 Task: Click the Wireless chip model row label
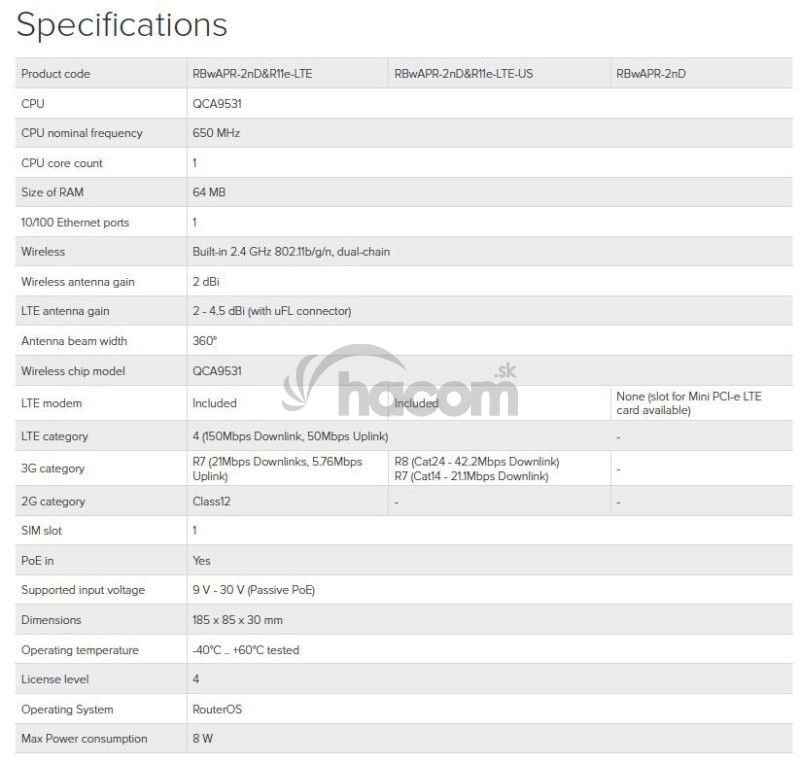click(73, 371)
